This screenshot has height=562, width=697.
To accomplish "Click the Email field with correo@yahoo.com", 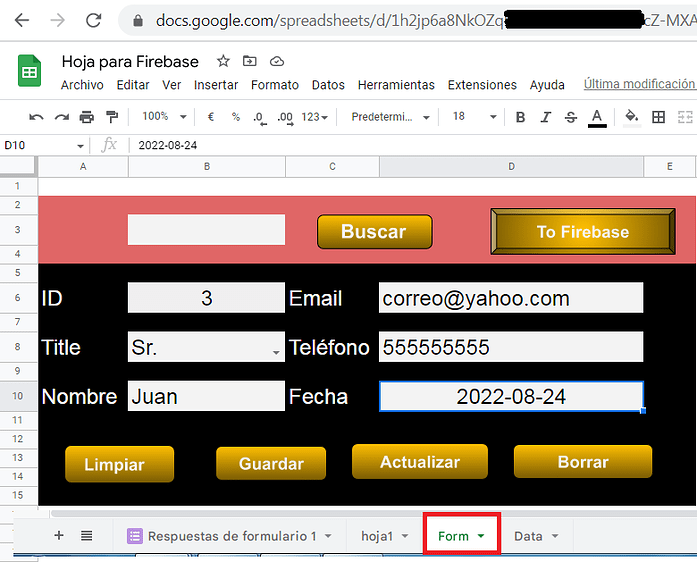I will coord(510,298).
